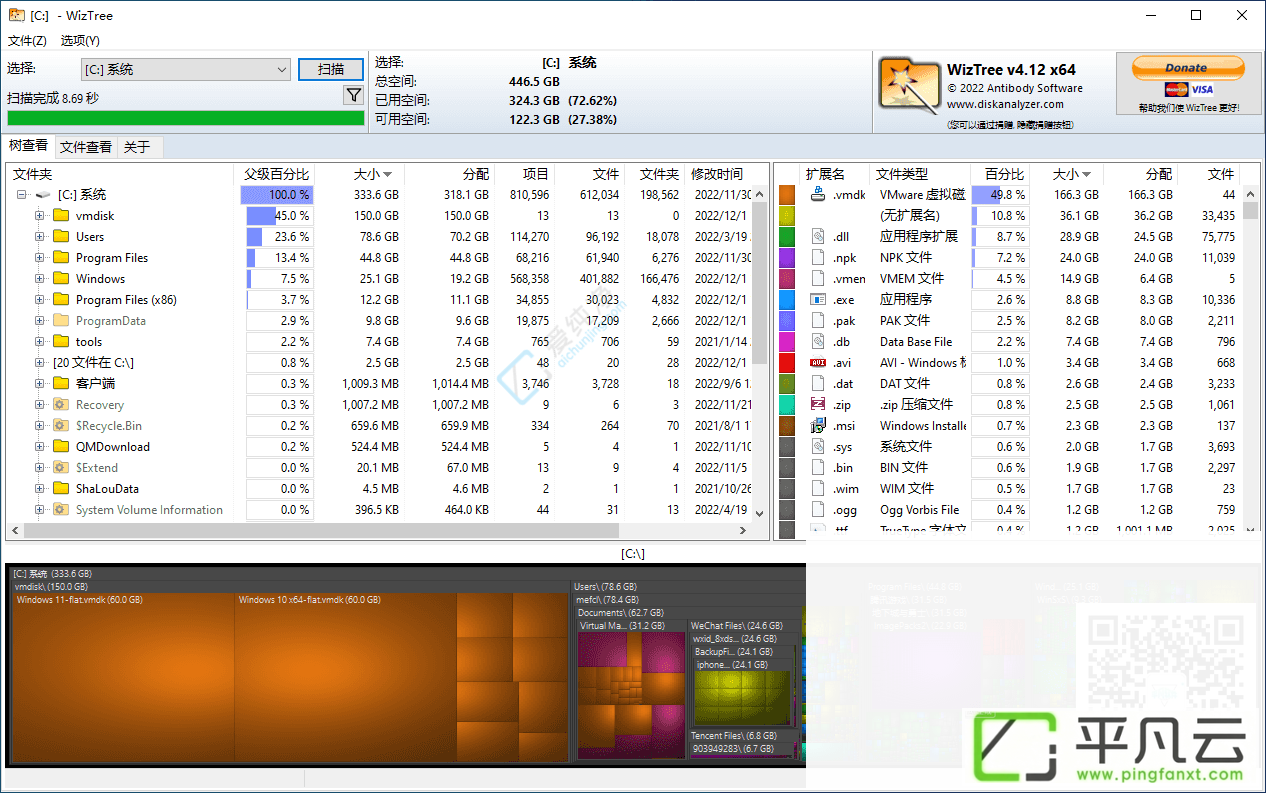Click the WizTree title bar app icon
This screenshot has width=1266, height=793.
click(x=16, y=15)
